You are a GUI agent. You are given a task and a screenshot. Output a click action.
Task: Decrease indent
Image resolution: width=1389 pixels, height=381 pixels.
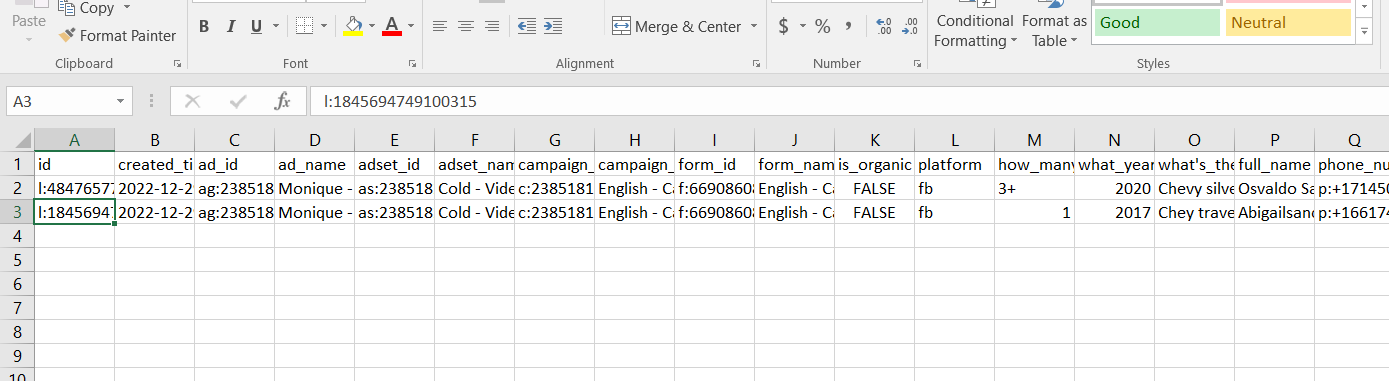coord(527,26)
